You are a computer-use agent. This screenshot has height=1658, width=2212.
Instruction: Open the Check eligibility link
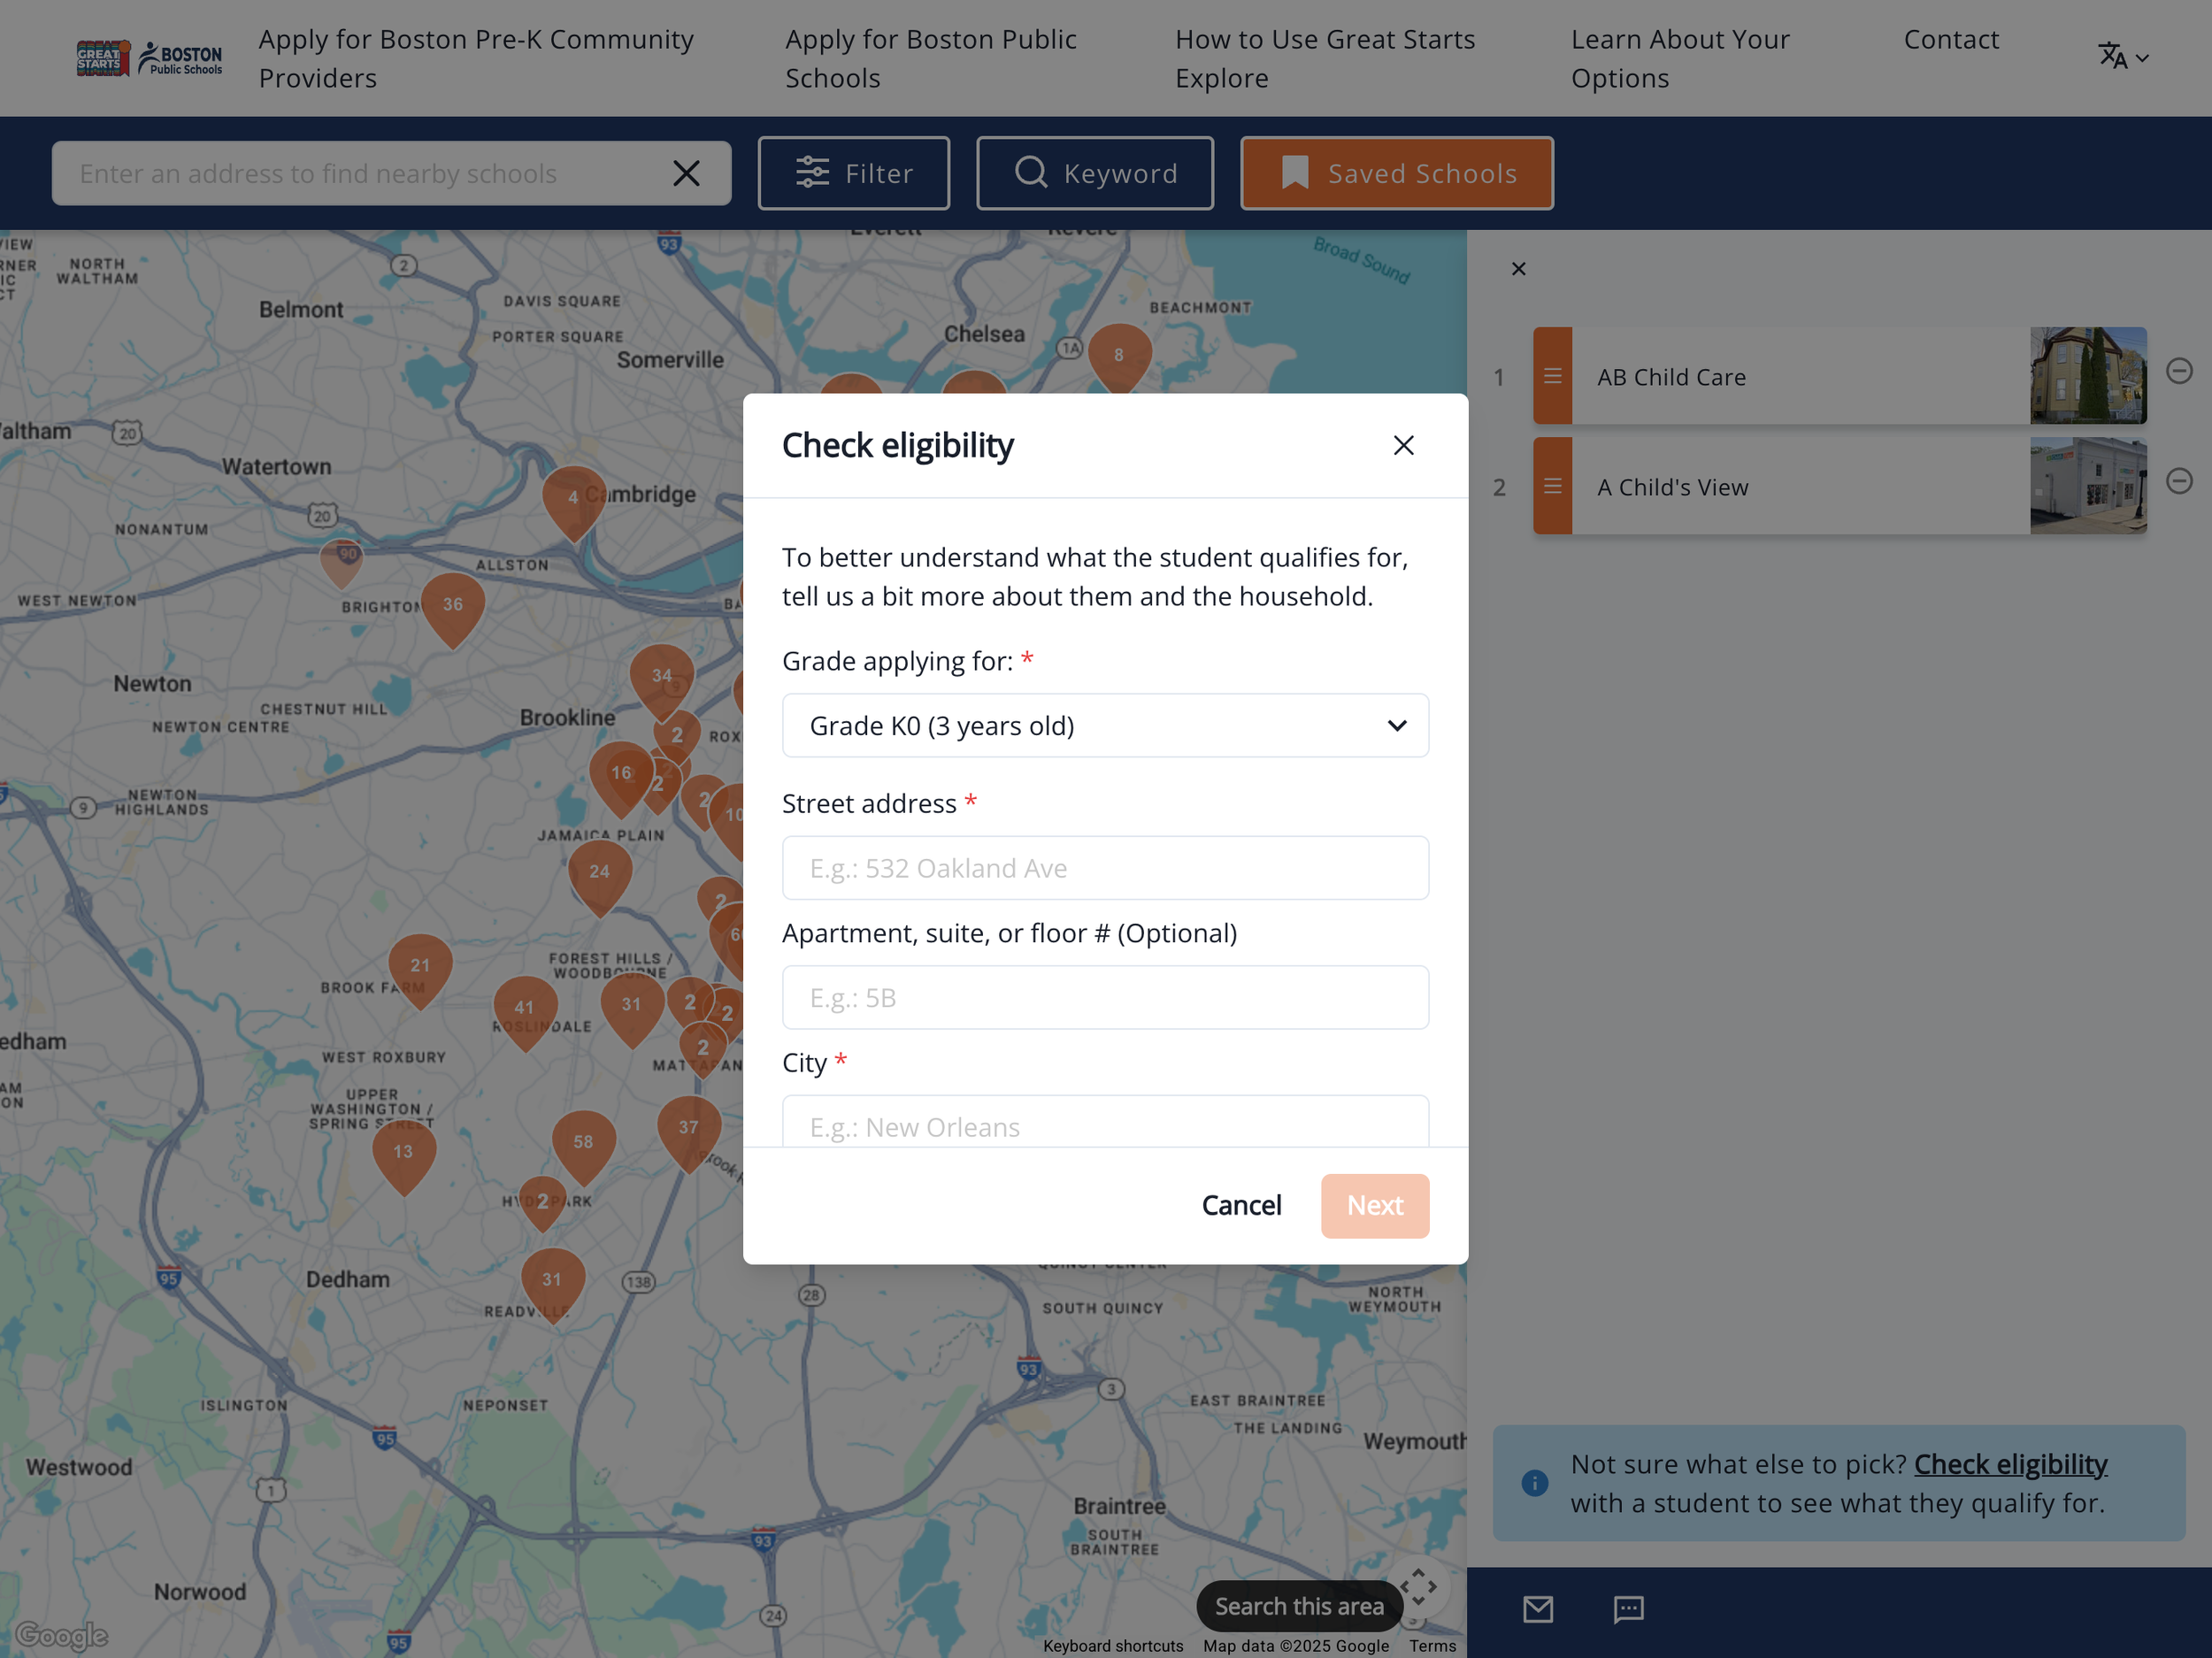[x=2010, y=1463]
